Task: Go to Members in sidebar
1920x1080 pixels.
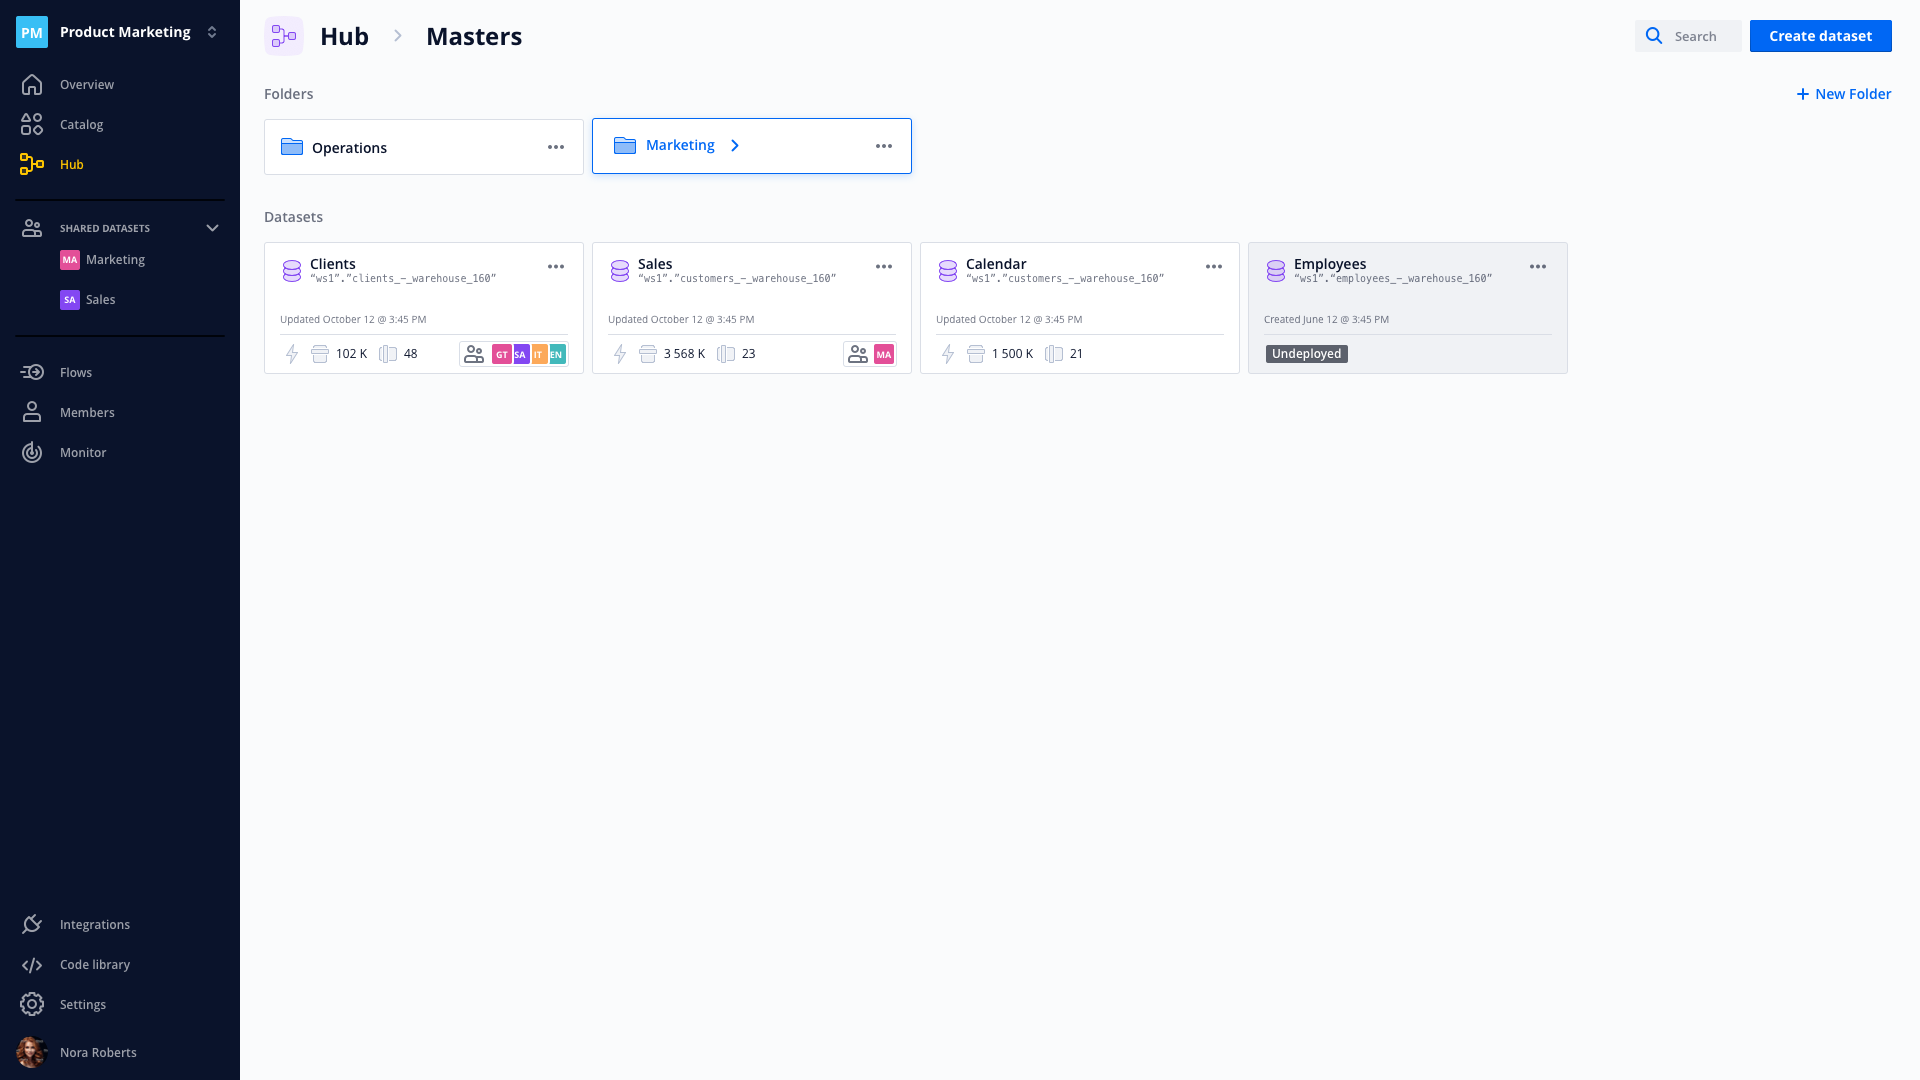Action: 87,412
